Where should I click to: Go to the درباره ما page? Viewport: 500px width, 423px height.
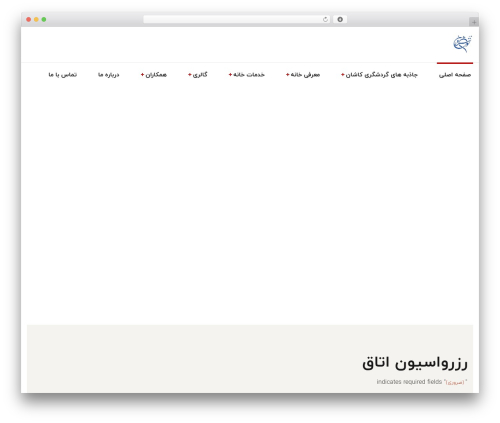tap(108, 75)
